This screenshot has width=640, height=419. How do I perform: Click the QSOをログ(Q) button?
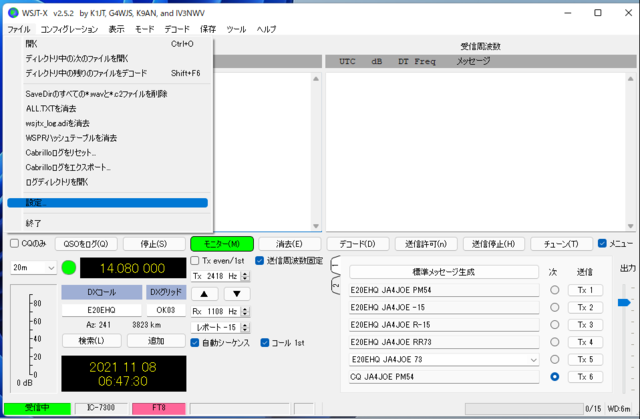point(86,244)
